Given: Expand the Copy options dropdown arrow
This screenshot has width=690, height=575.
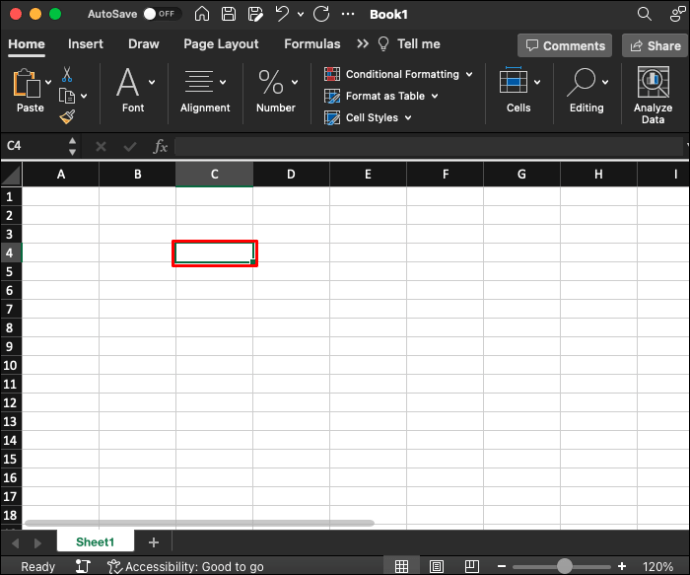Looking at the screenshot, I should tap(84, 96).
